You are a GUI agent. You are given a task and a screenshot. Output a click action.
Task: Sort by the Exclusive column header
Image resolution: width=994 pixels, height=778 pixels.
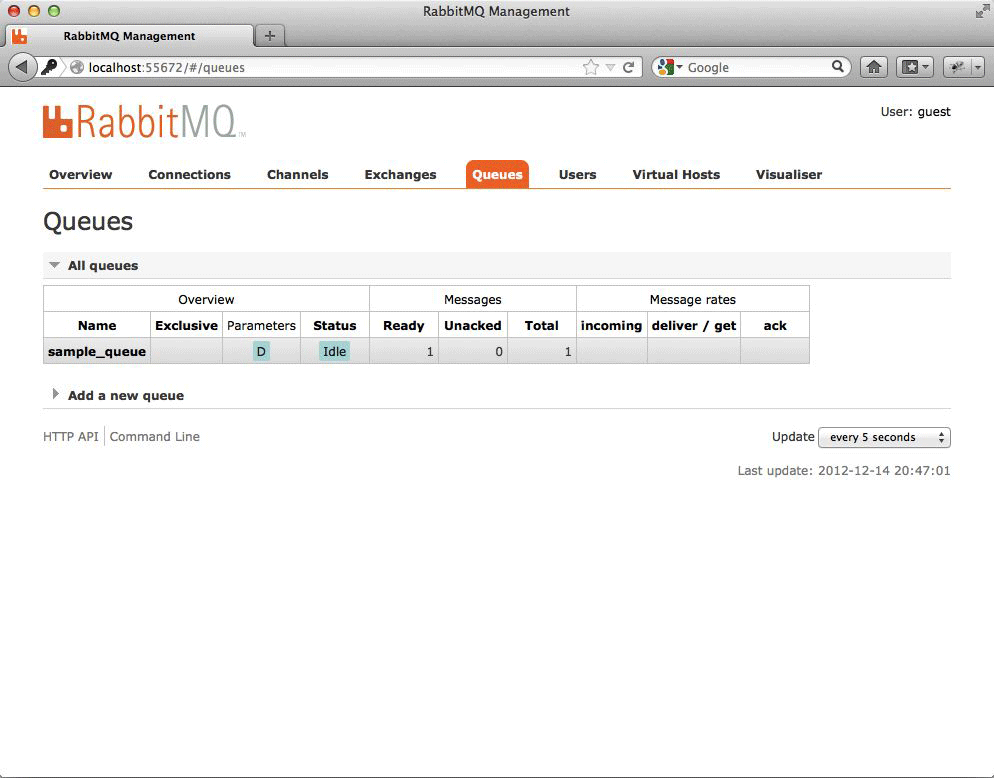point(186,325)
